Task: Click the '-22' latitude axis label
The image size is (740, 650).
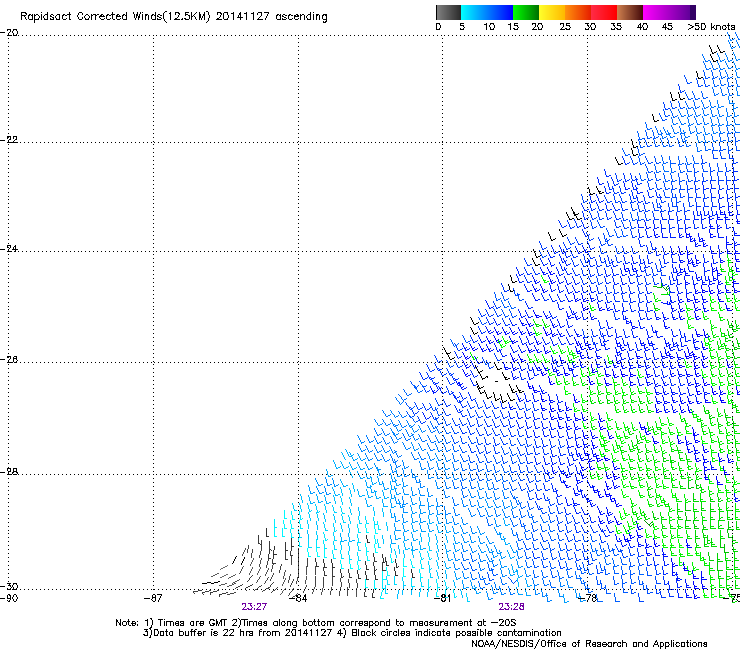Action: coord(9,140)
